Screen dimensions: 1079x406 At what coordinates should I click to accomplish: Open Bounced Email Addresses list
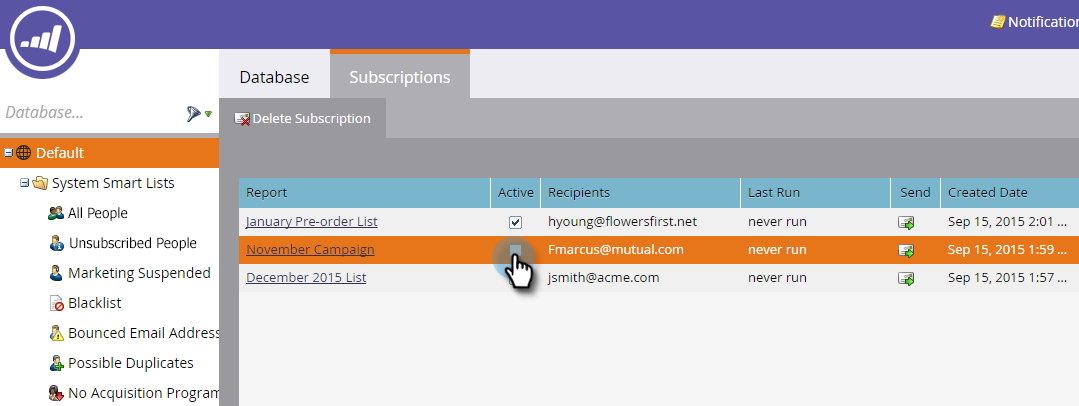(x=142, y=333)
